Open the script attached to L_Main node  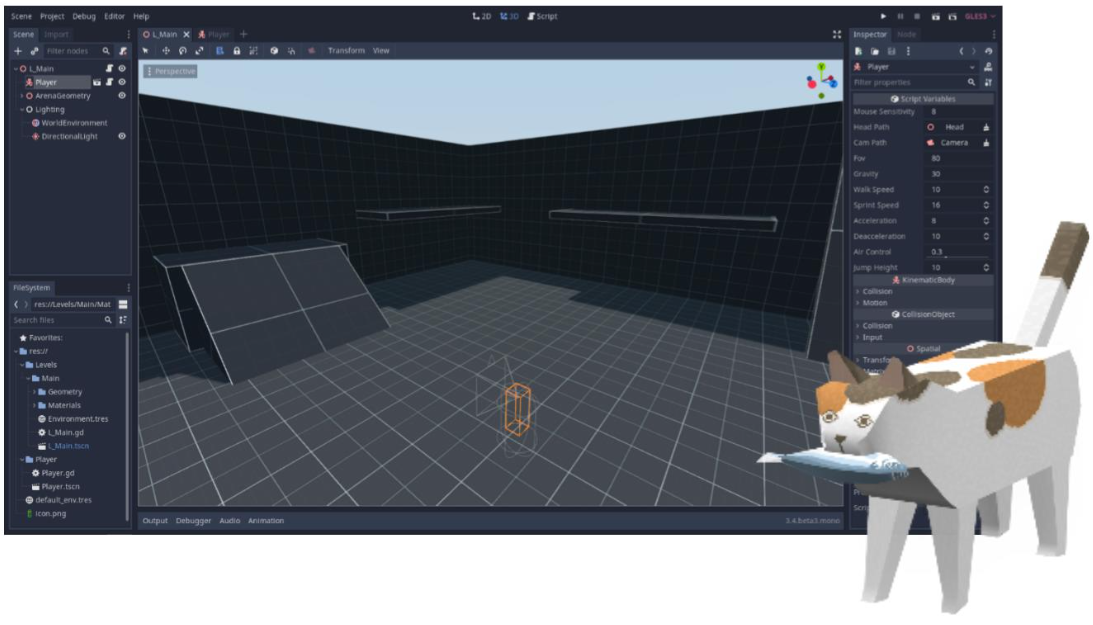pos(109,69)
